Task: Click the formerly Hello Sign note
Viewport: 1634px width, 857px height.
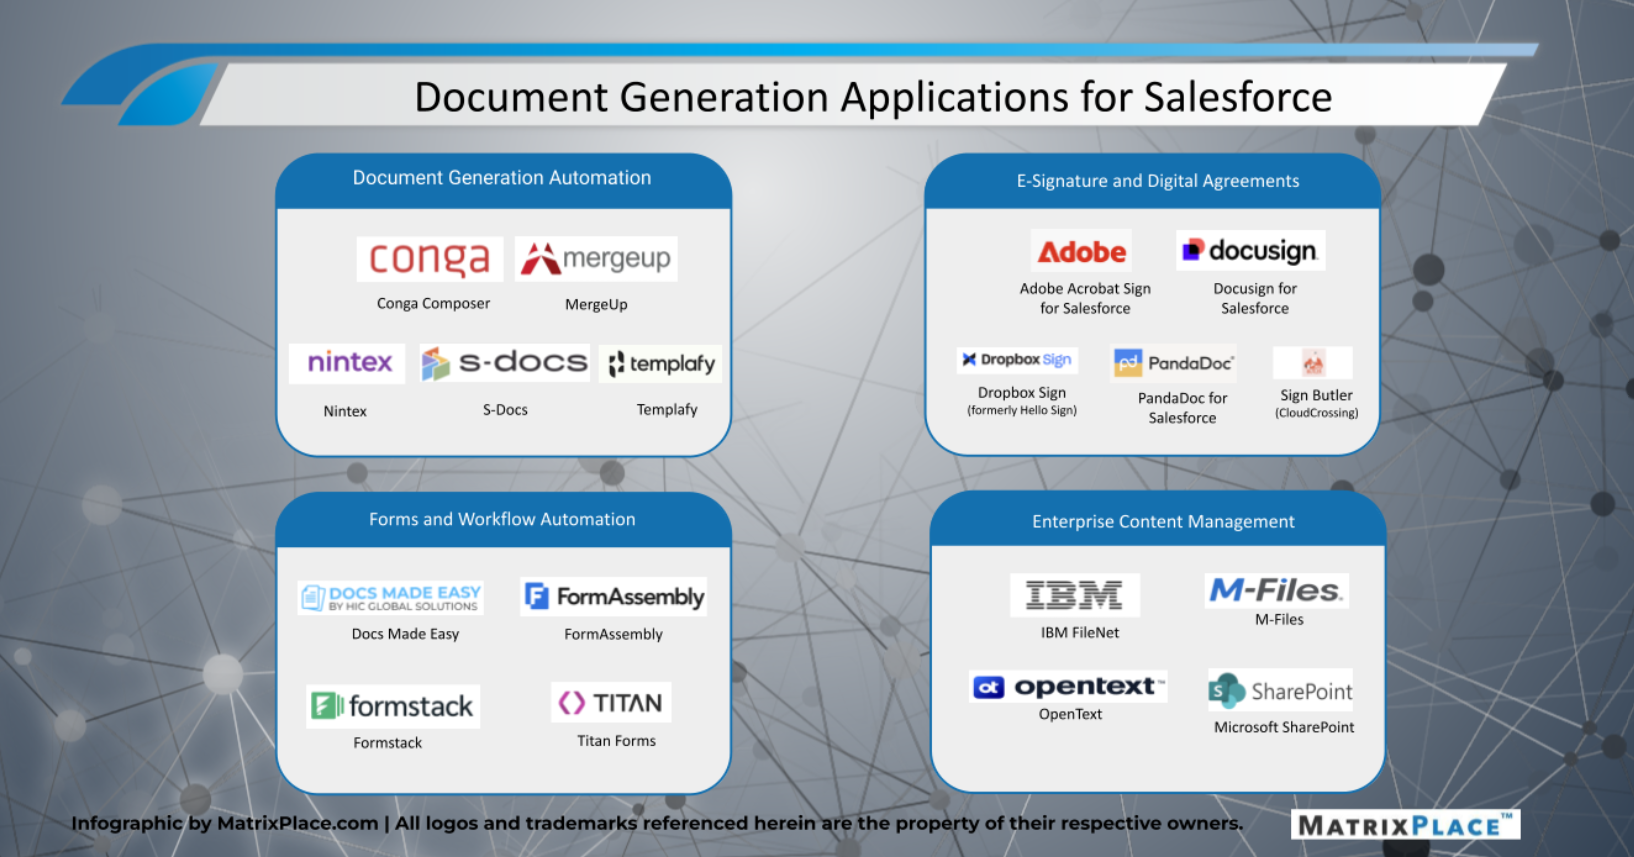Action: point(1022,410)
